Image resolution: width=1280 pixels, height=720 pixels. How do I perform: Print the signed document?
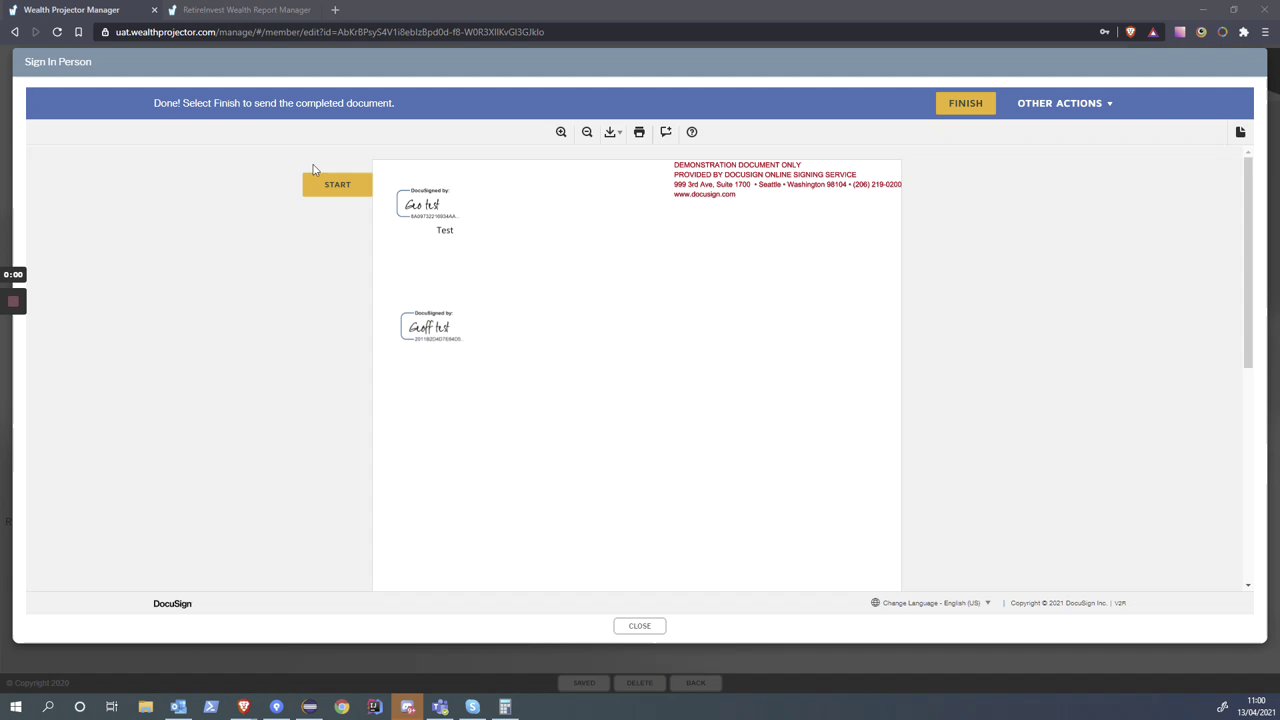click(x=639, y=132)
